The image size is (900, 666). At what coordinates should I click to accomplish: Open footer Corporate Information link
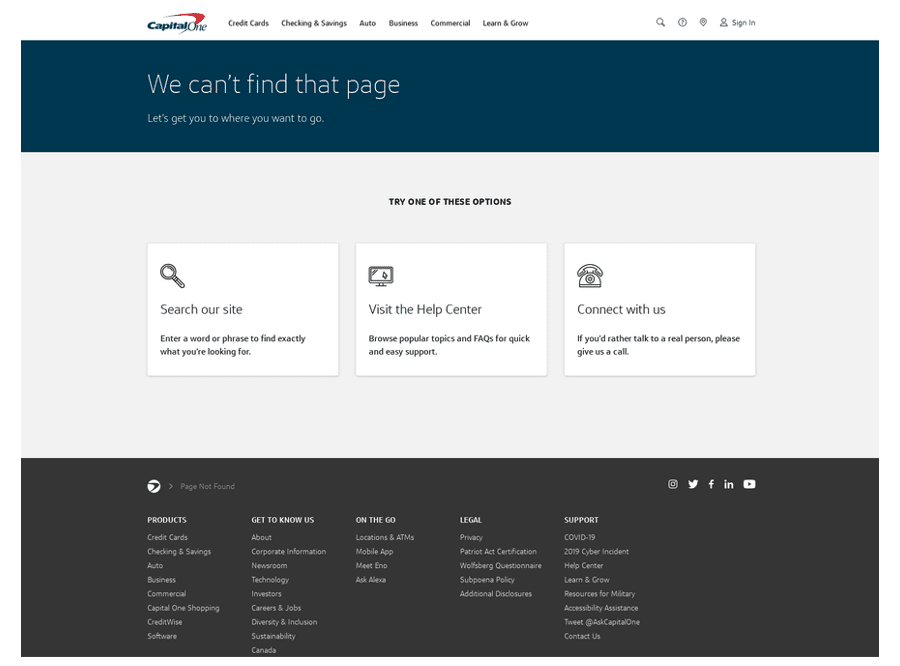(x=289, y=552)
